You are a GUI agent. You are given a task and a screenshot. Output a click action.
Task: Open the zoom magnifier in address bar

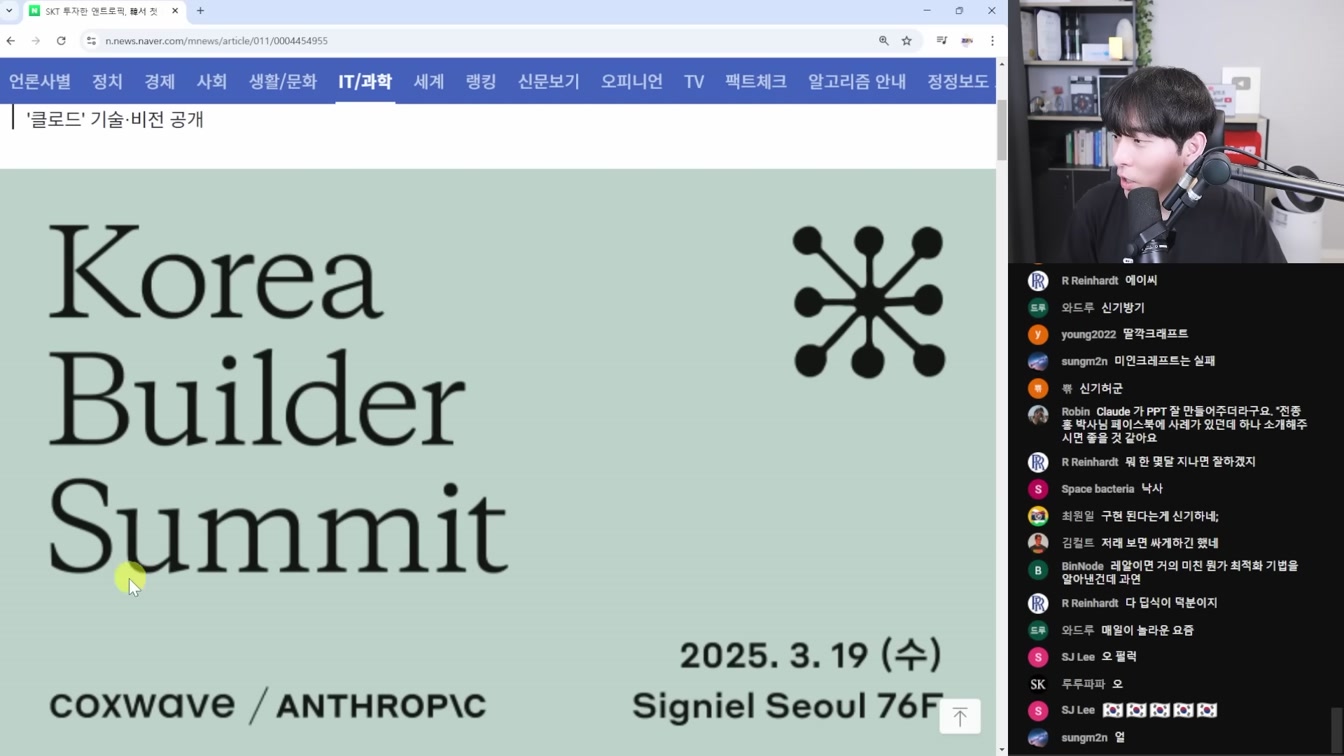(x=883, y=41)
